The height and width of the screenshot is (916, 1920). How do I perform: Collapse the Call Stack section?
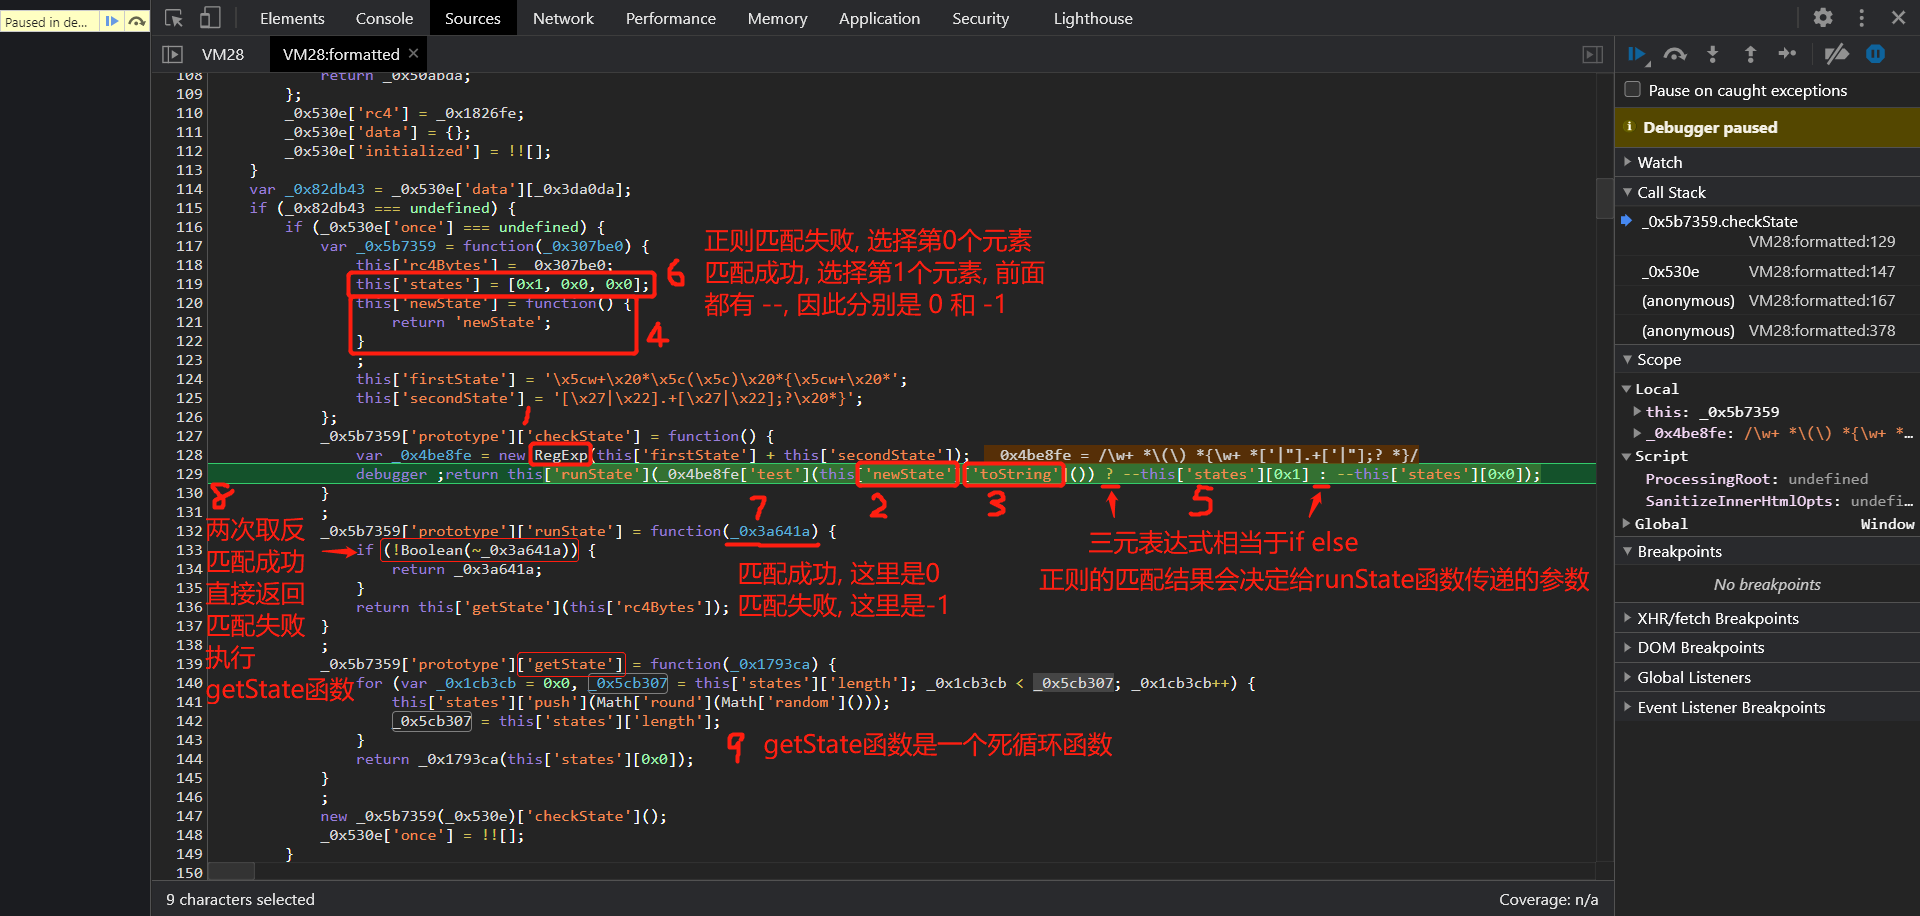[x=1629, y=192]
